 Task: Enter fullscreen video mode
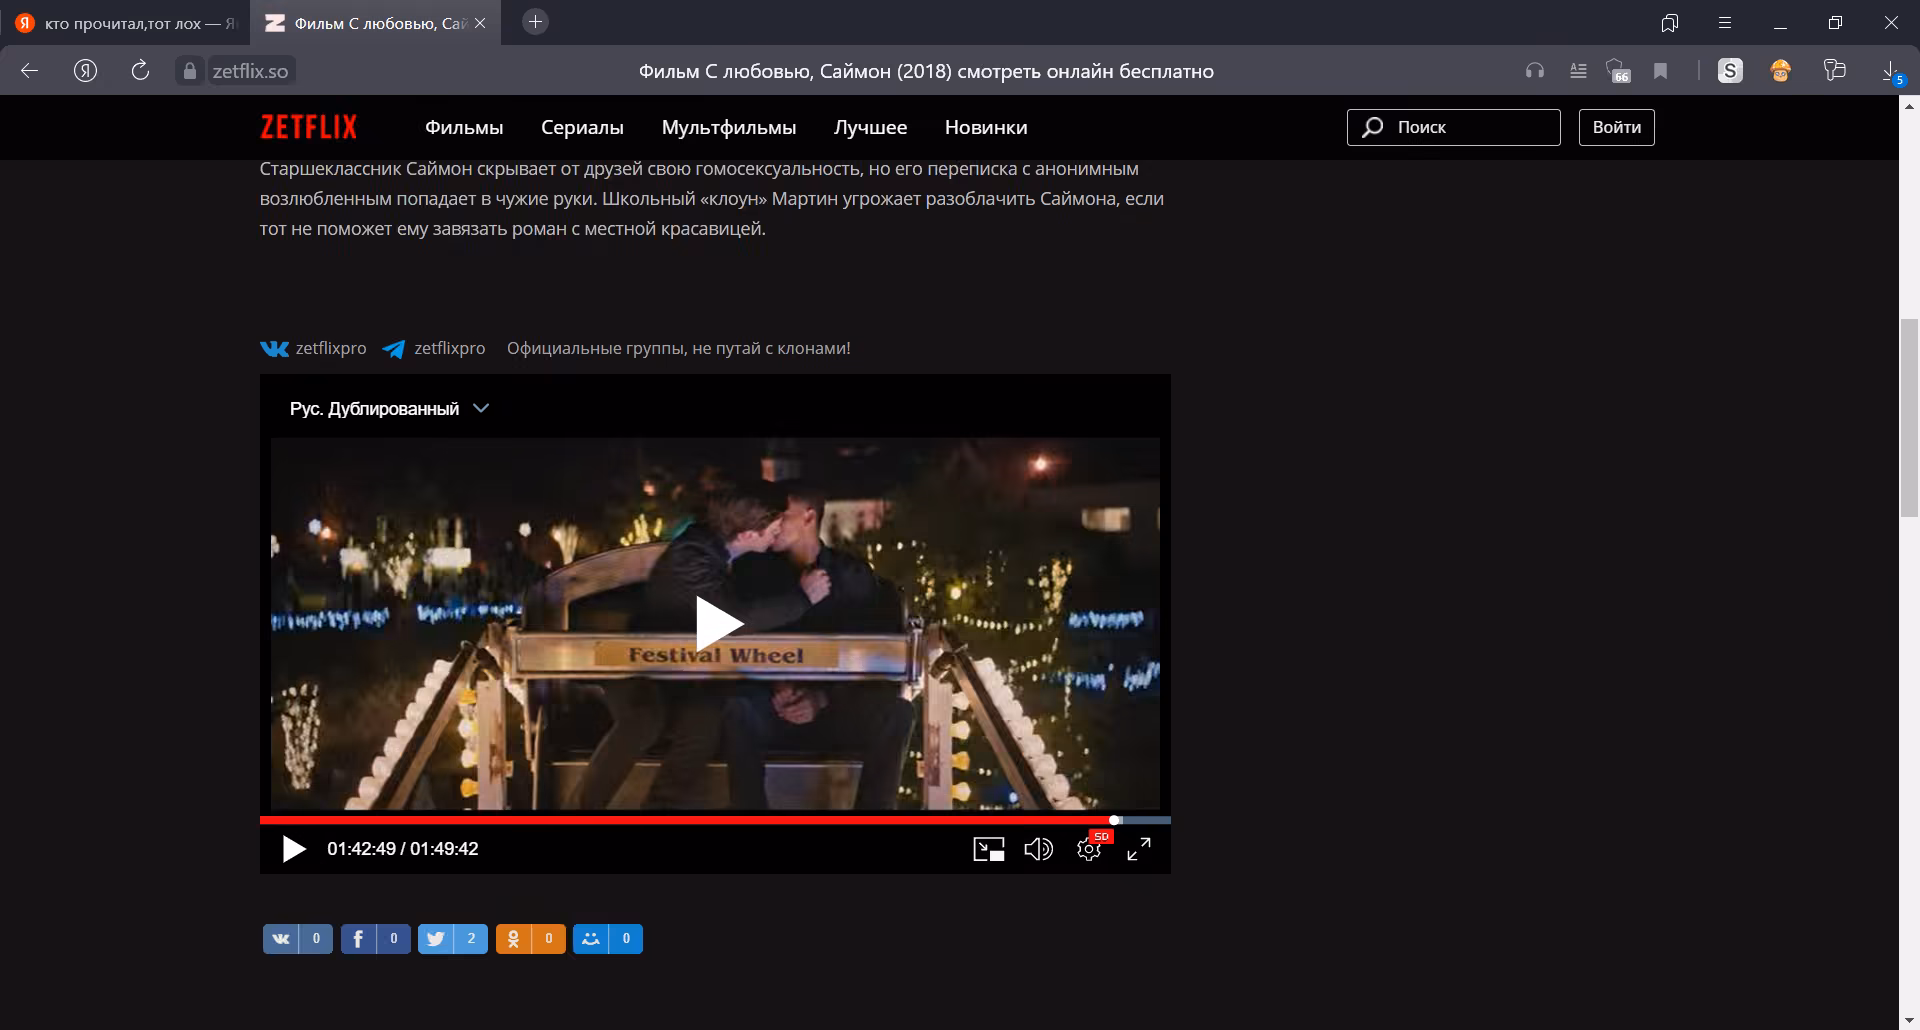(1139, 849)
